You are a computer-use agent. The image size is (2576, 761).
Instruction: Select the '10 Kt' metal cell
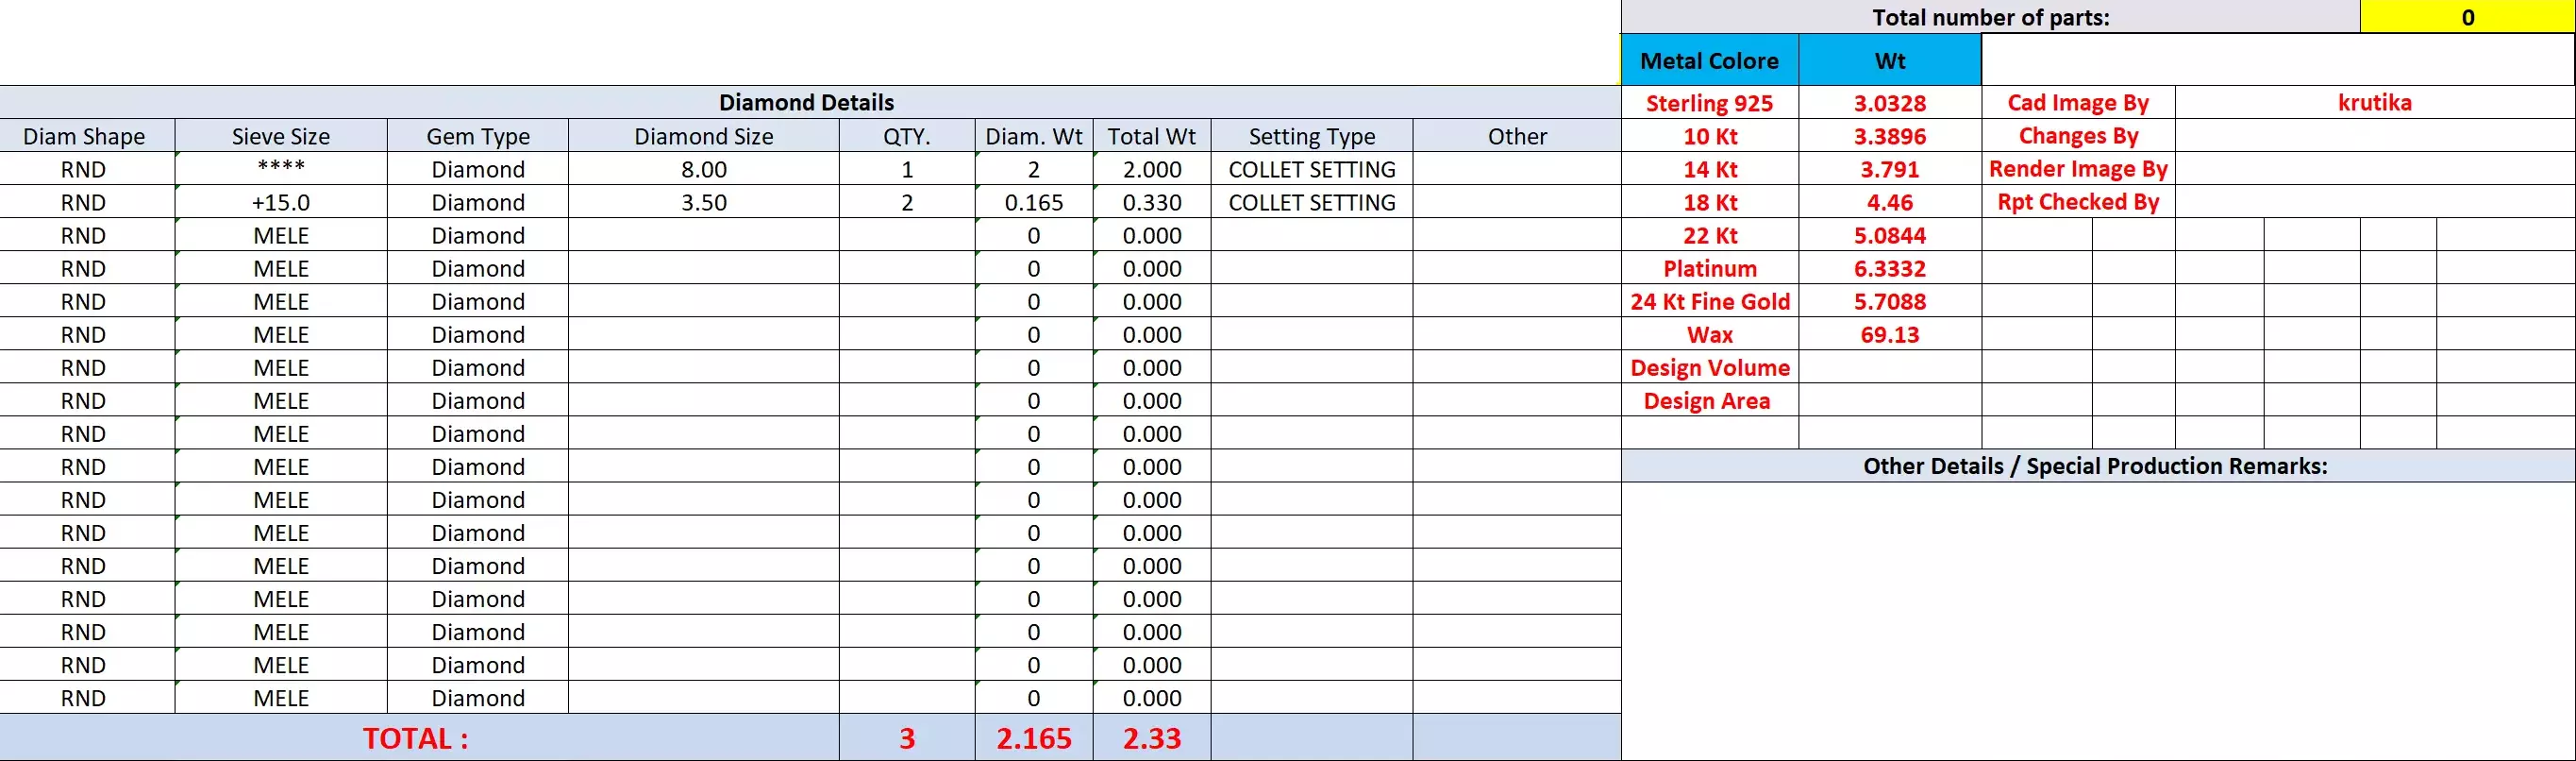[1710, 136]
